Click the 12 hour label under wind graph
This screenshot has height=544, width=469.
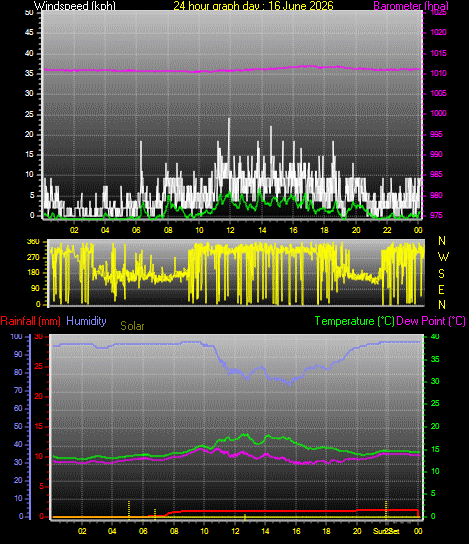point(230,230)
